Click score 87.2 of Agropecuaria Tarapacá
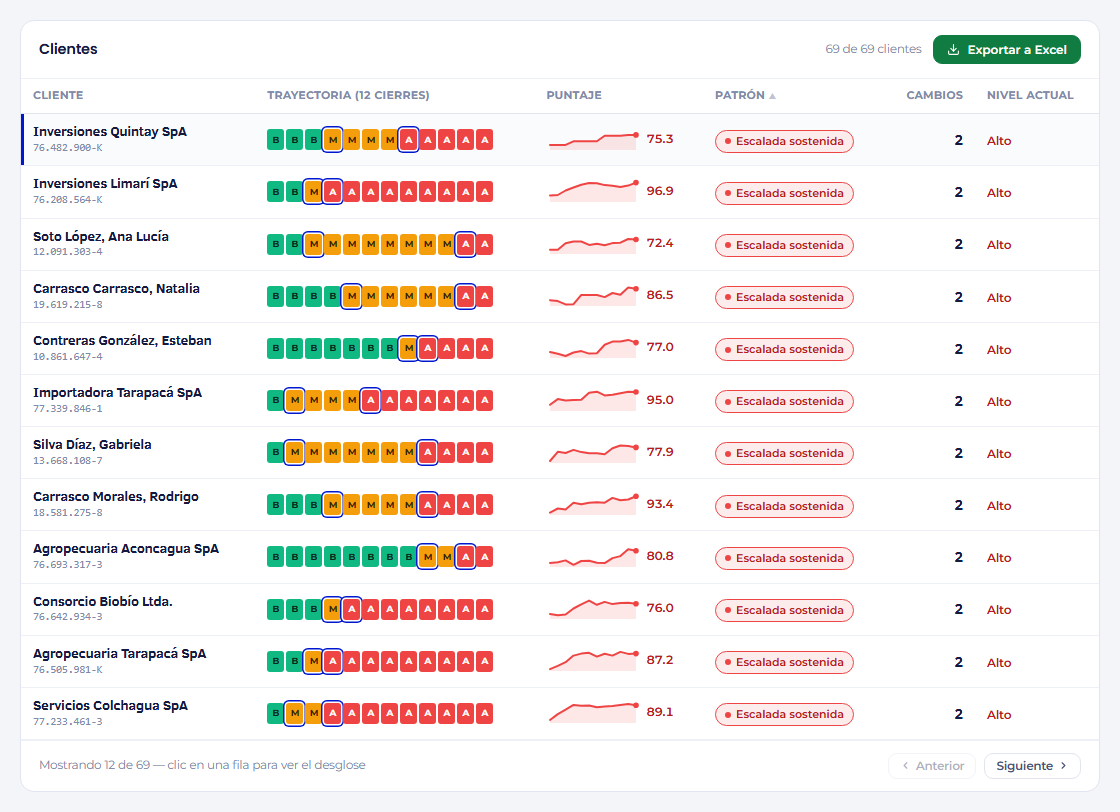 tap(660, 659)
